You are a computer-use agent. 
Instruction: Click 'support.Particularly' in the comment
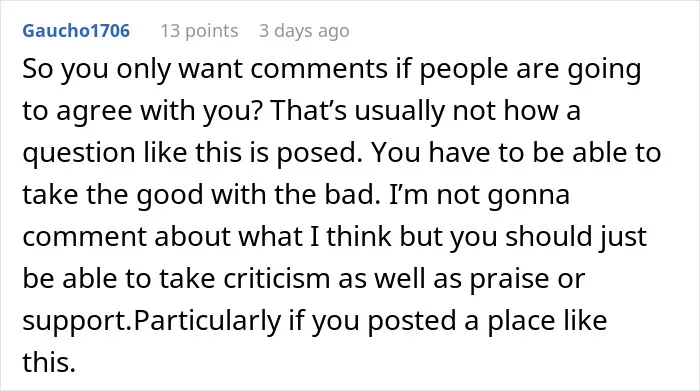pos(151,321)
